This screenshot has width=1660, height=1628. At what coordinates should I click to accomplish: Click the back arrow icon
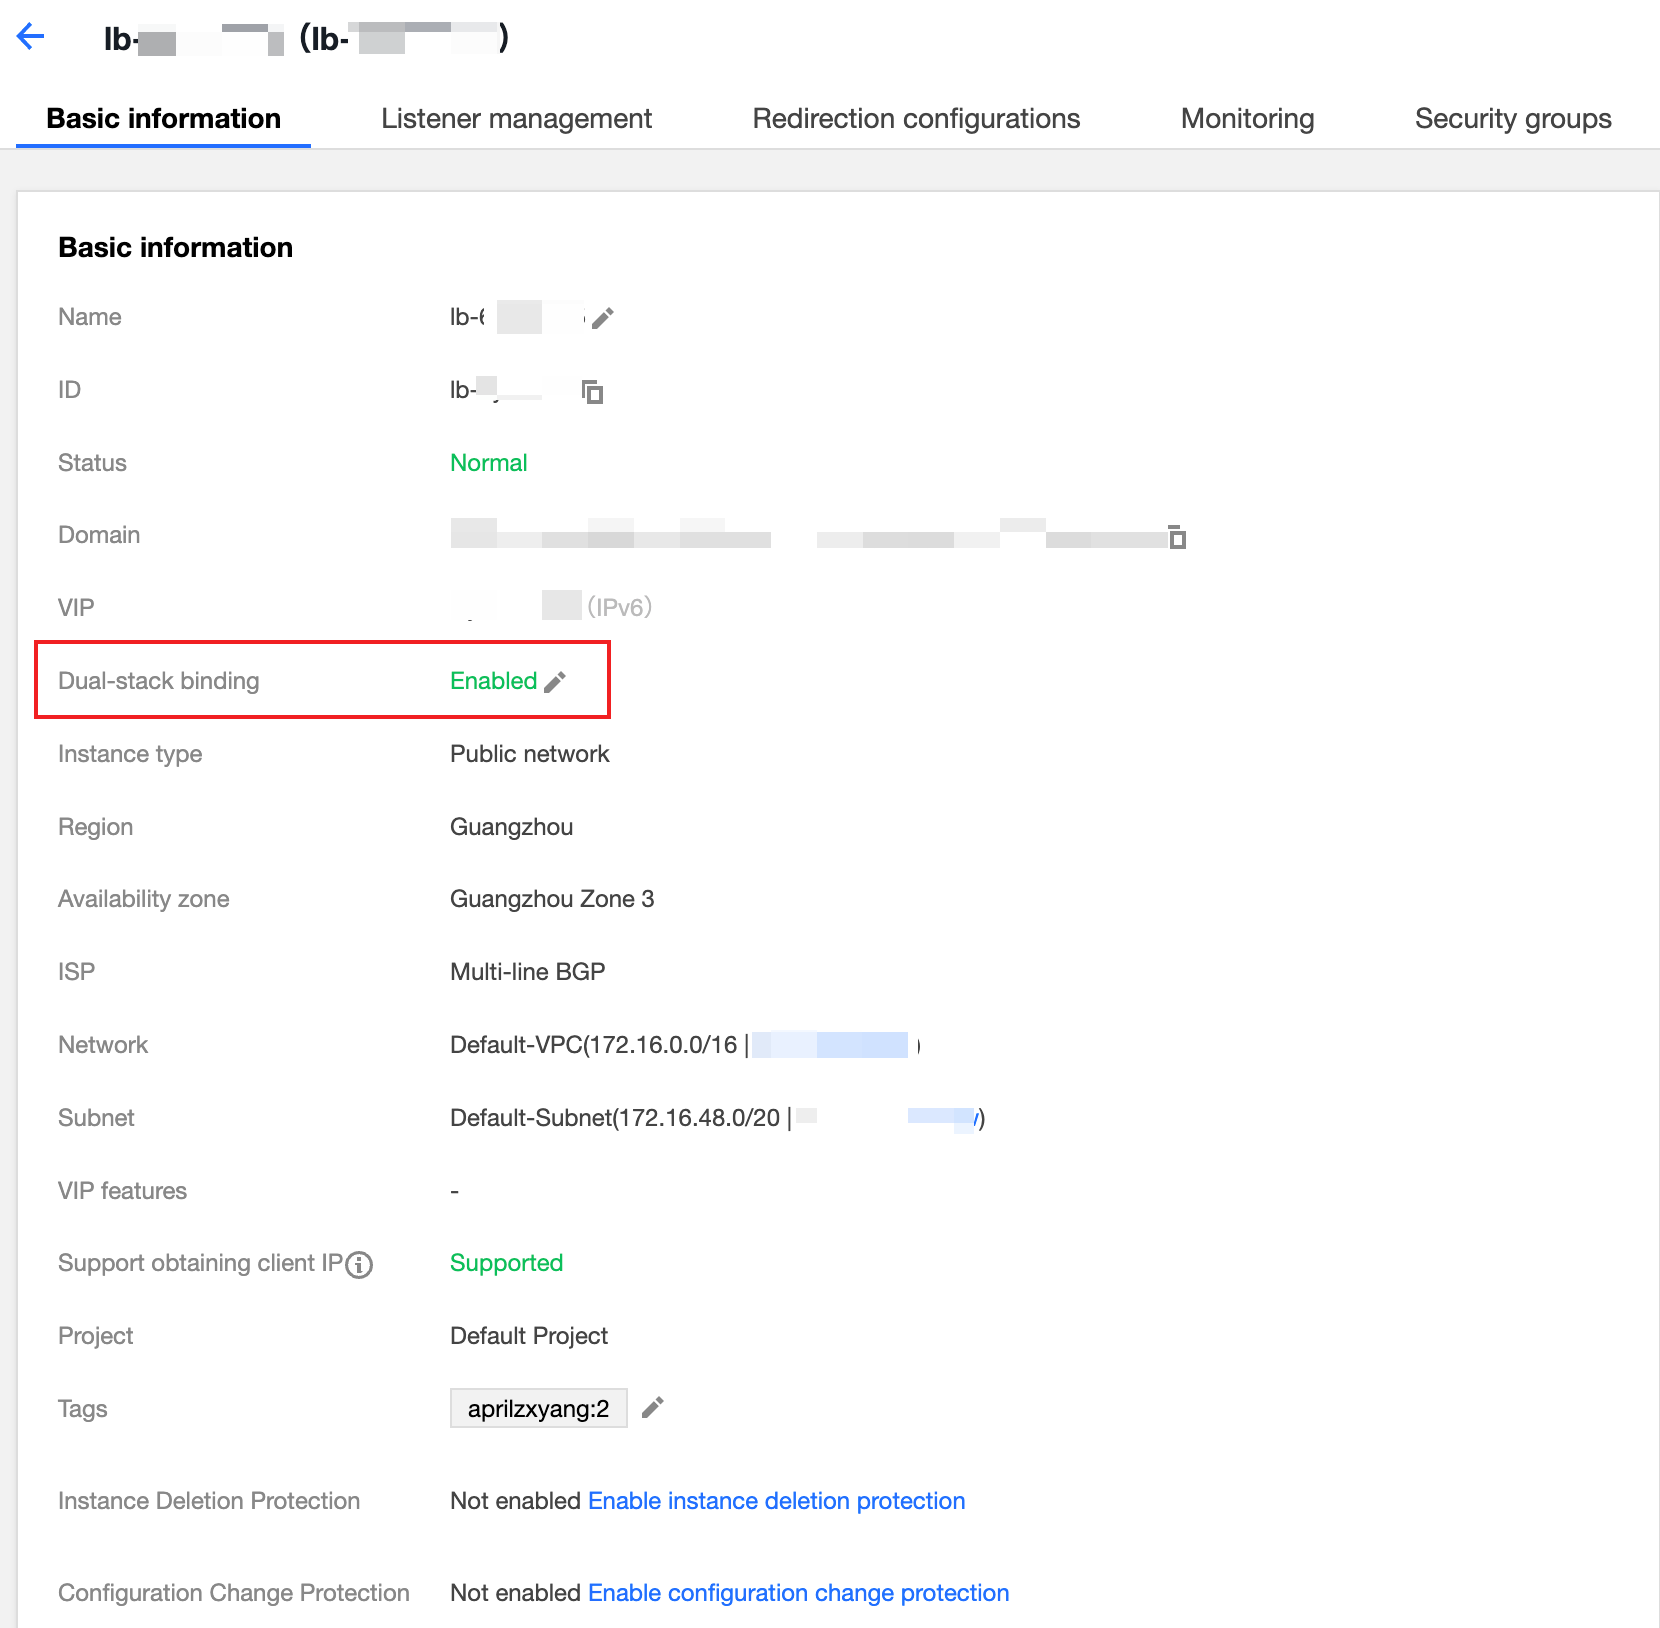[x=31, y=37]
